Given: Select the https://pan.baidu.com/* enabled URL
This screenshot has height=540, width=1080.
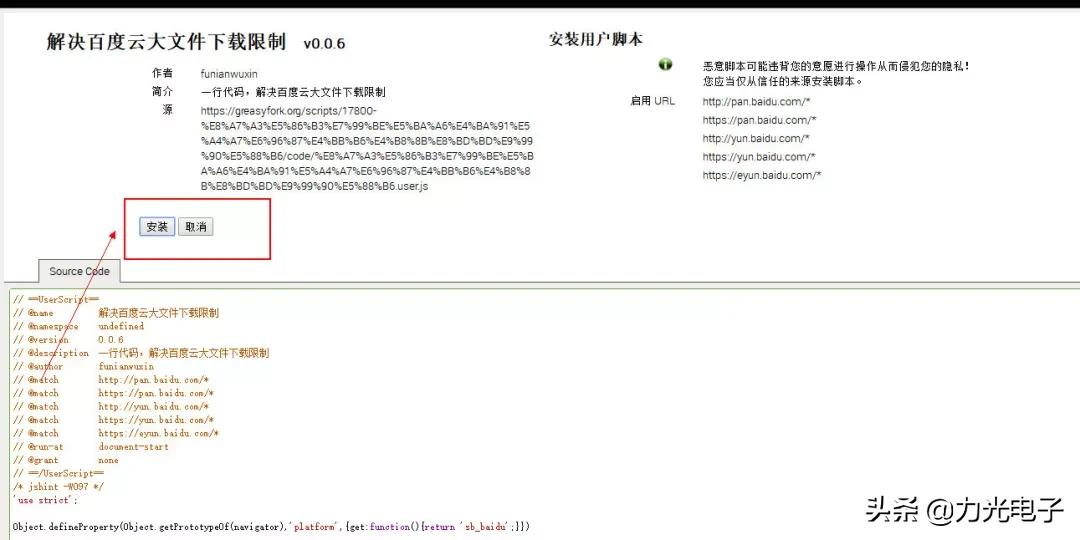Looking at the screenshot, I should 759,120.
